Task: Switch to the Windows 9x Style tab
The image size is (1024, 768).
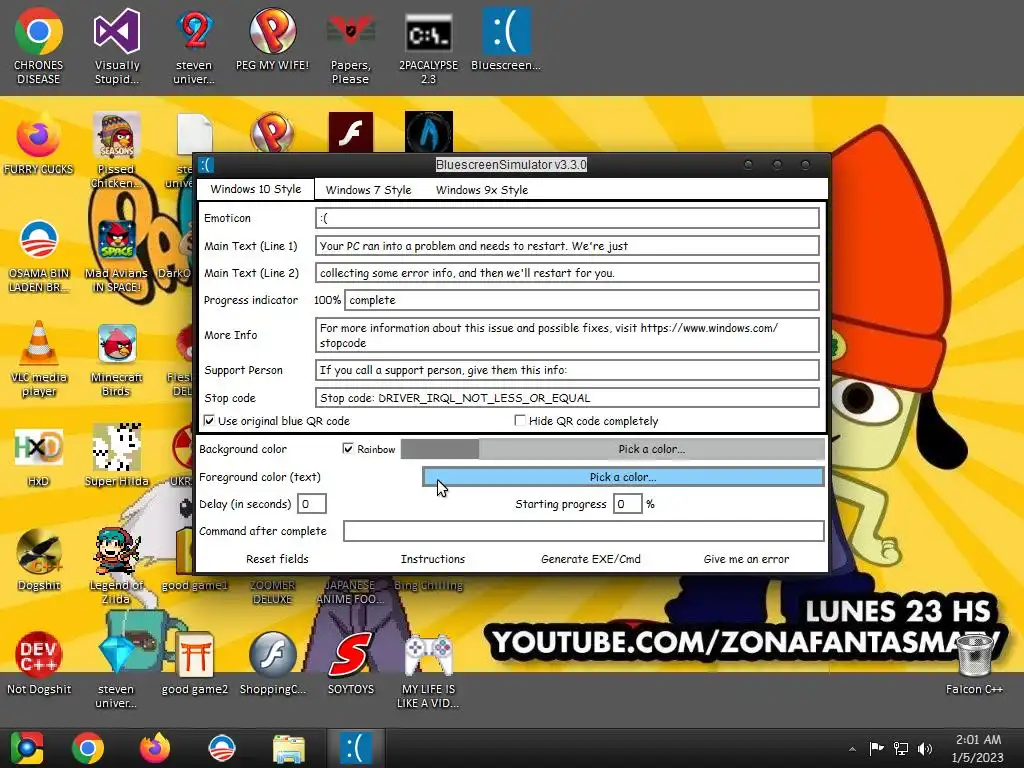Action: coord(482,190)
